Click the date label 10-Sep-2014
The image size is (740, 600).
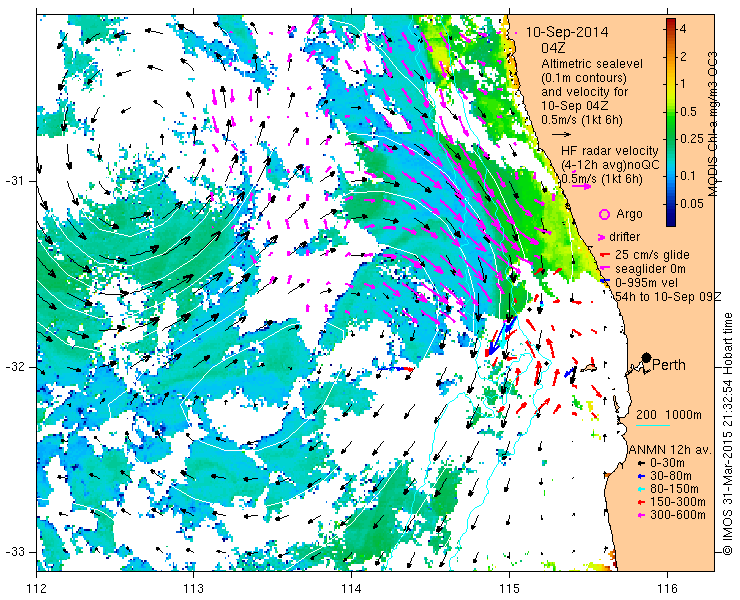pos(567,33)
